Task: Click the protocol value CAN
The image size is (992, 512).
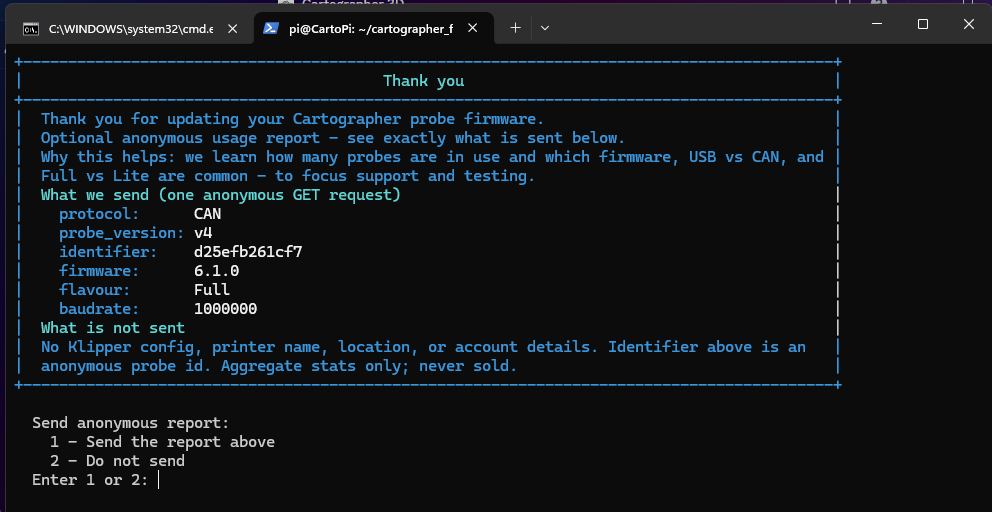Action: [x=207, y=214]
